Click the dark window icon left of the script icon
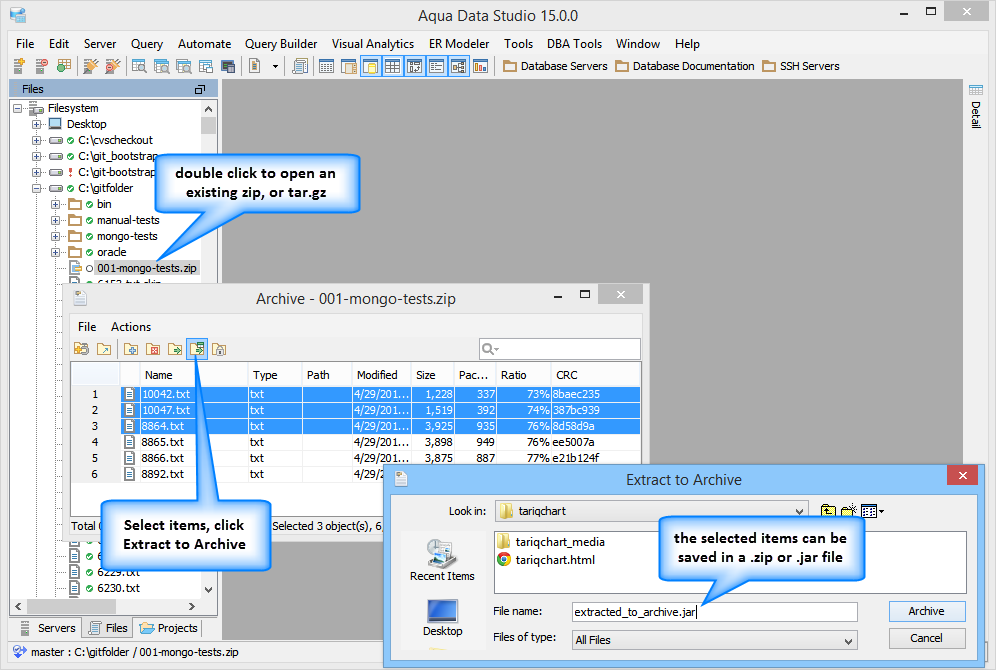This screenshot has width=996, height=670. pos(228,66)
